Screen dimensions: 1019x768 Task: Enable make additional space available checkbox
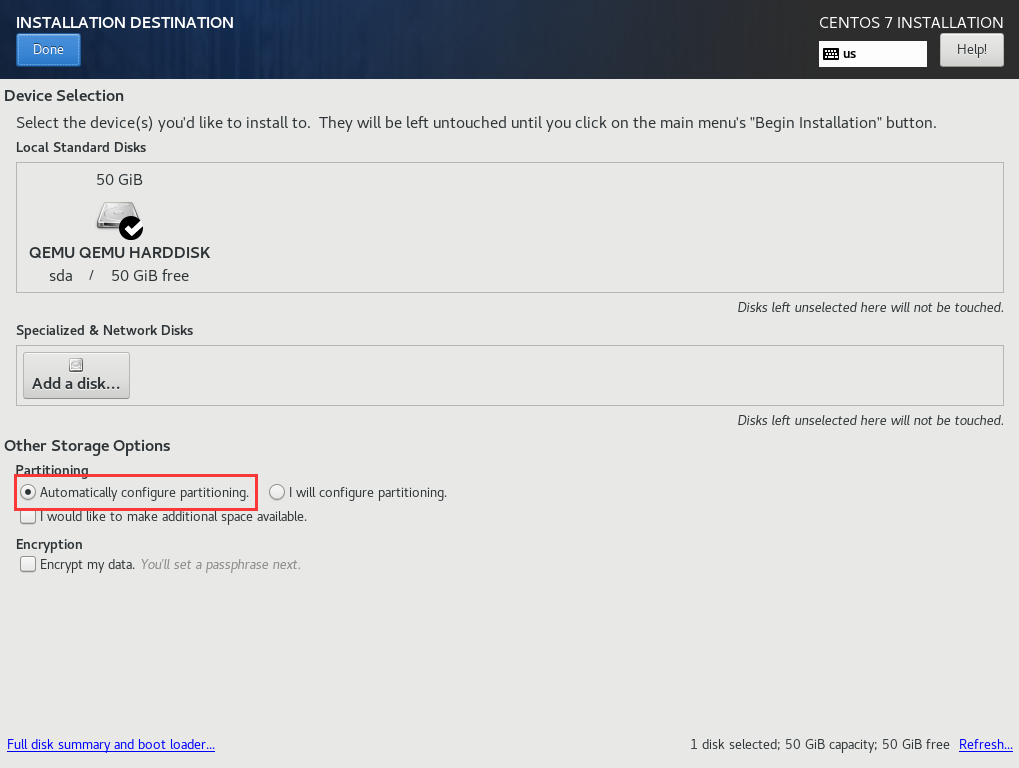tap(27, 517)
